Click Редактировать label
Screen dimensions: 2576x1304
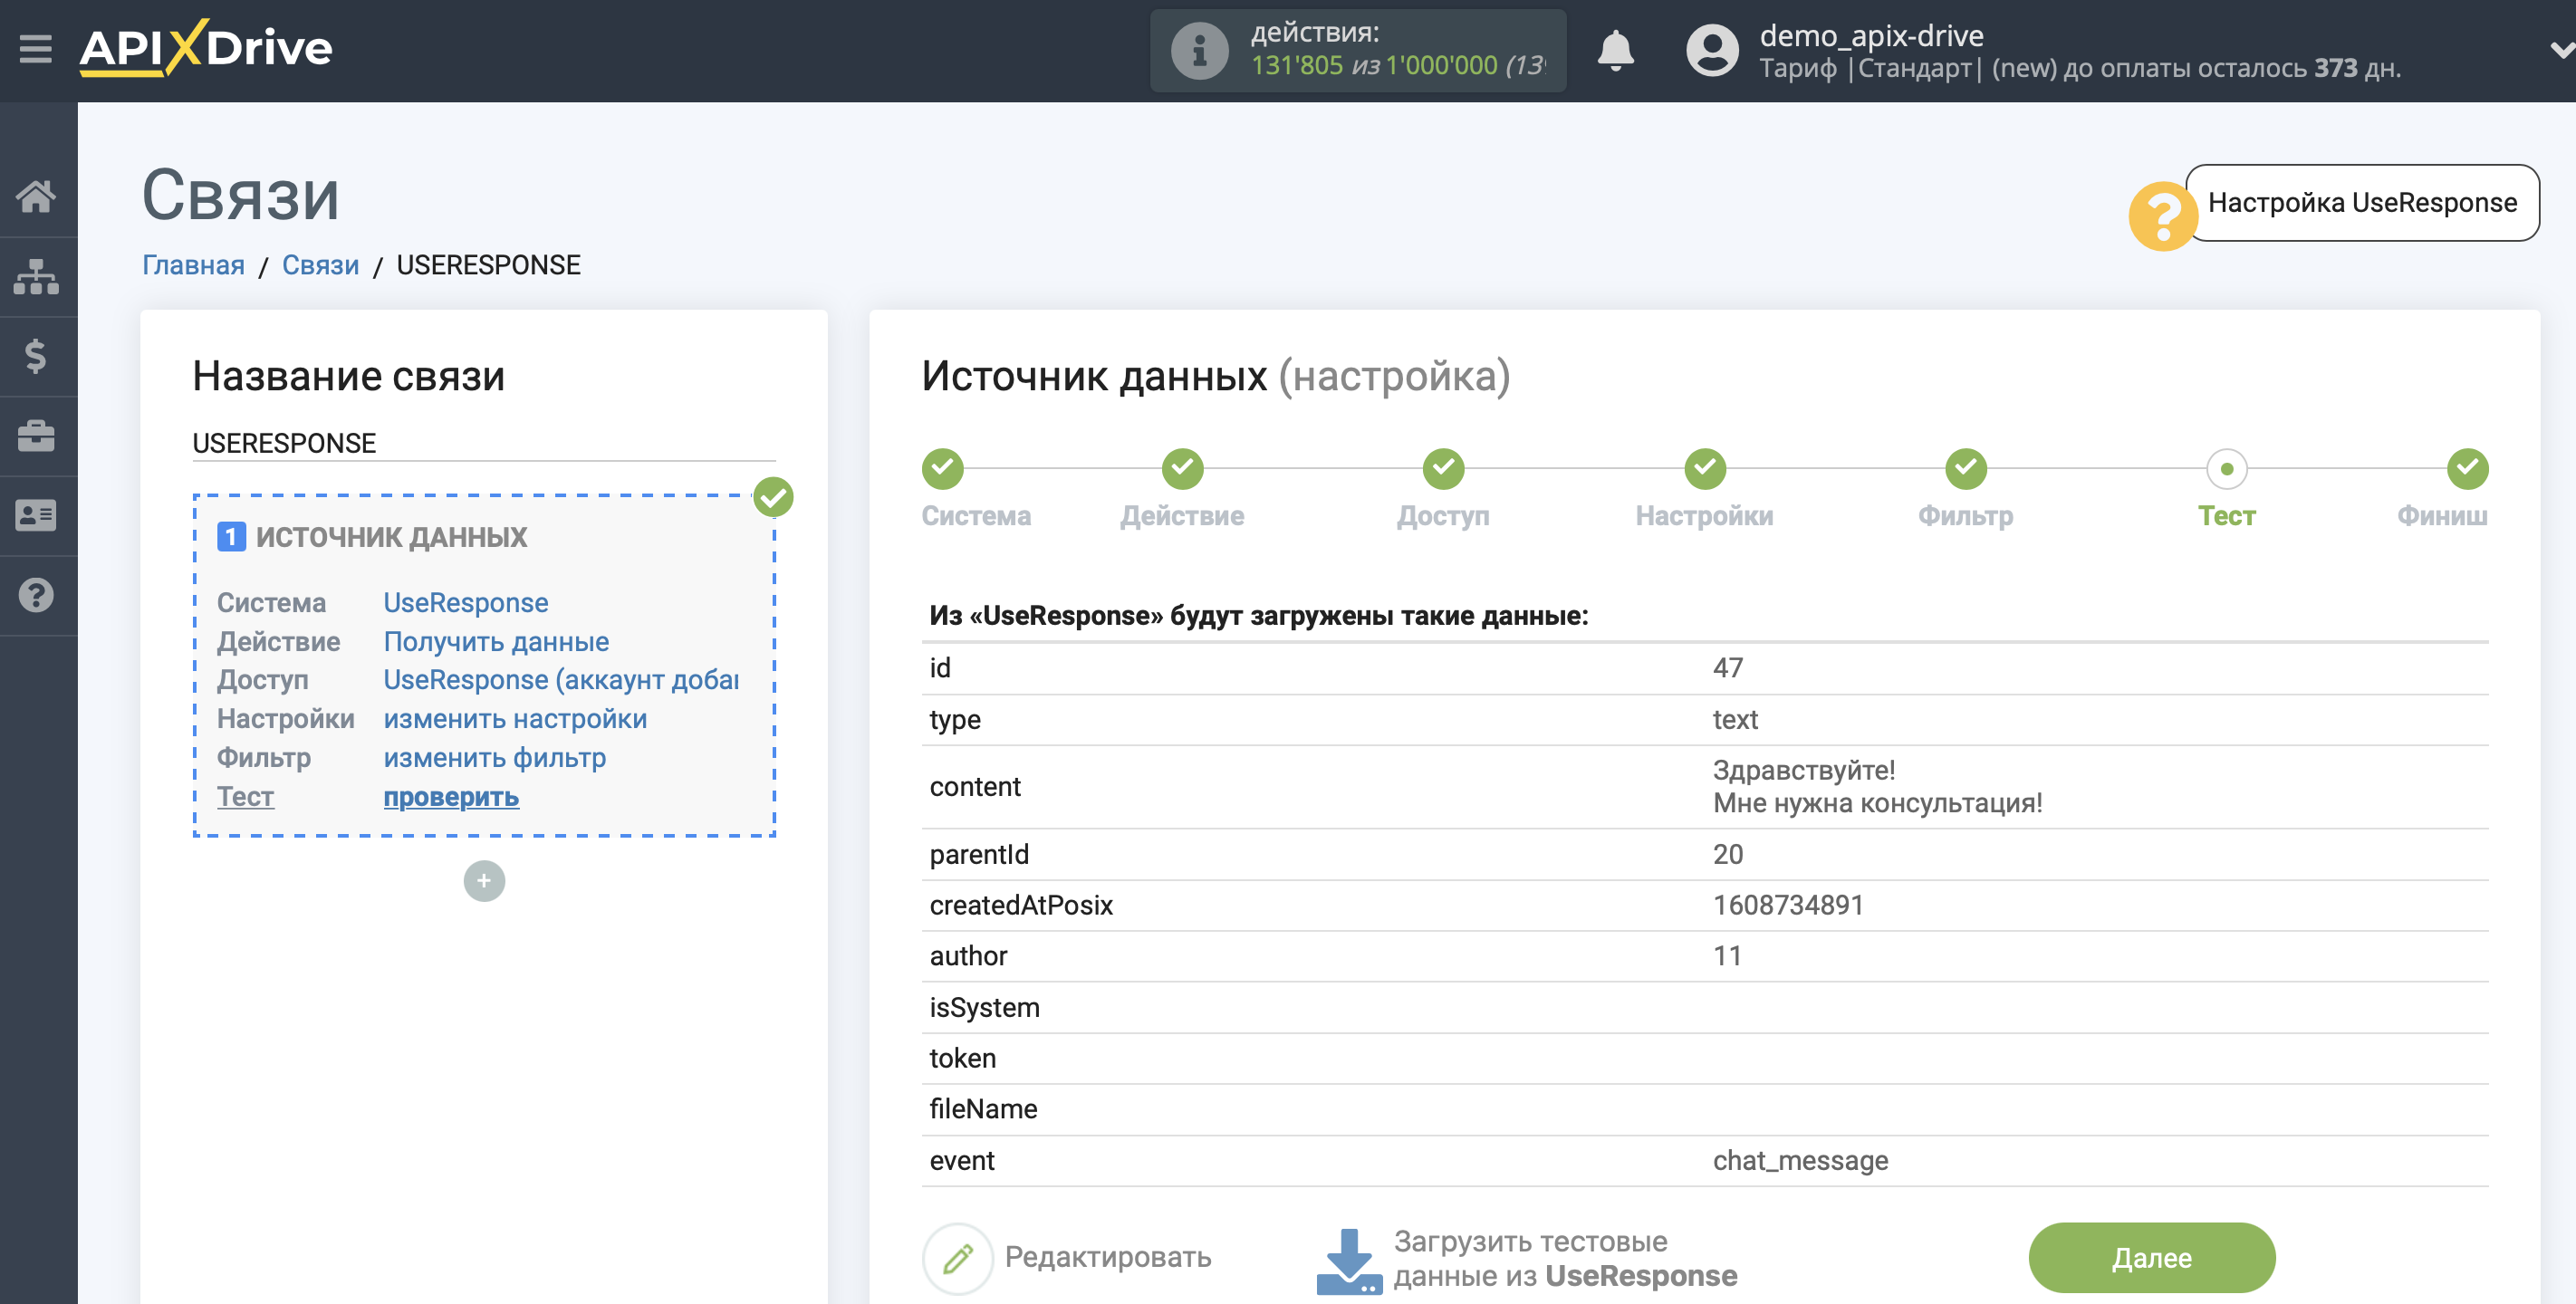click(x=1108, y=1257)
